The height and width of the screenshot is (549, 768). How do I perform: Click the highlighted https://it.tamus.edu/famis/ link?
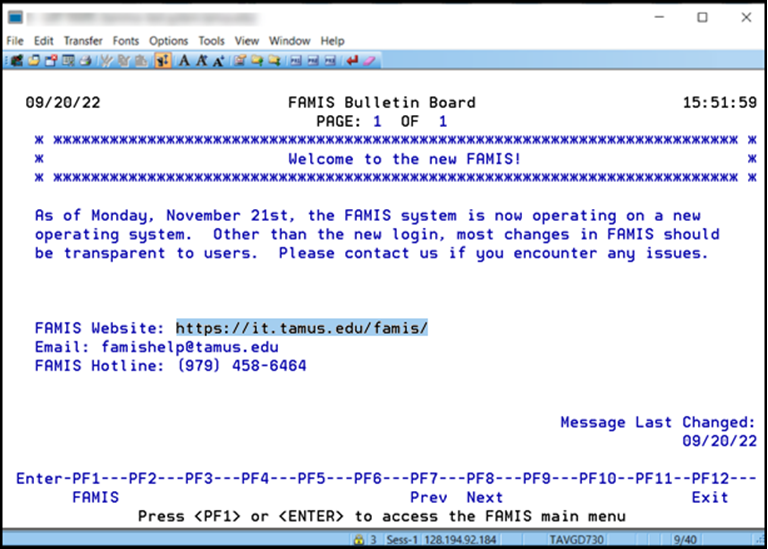pos(302,328)
